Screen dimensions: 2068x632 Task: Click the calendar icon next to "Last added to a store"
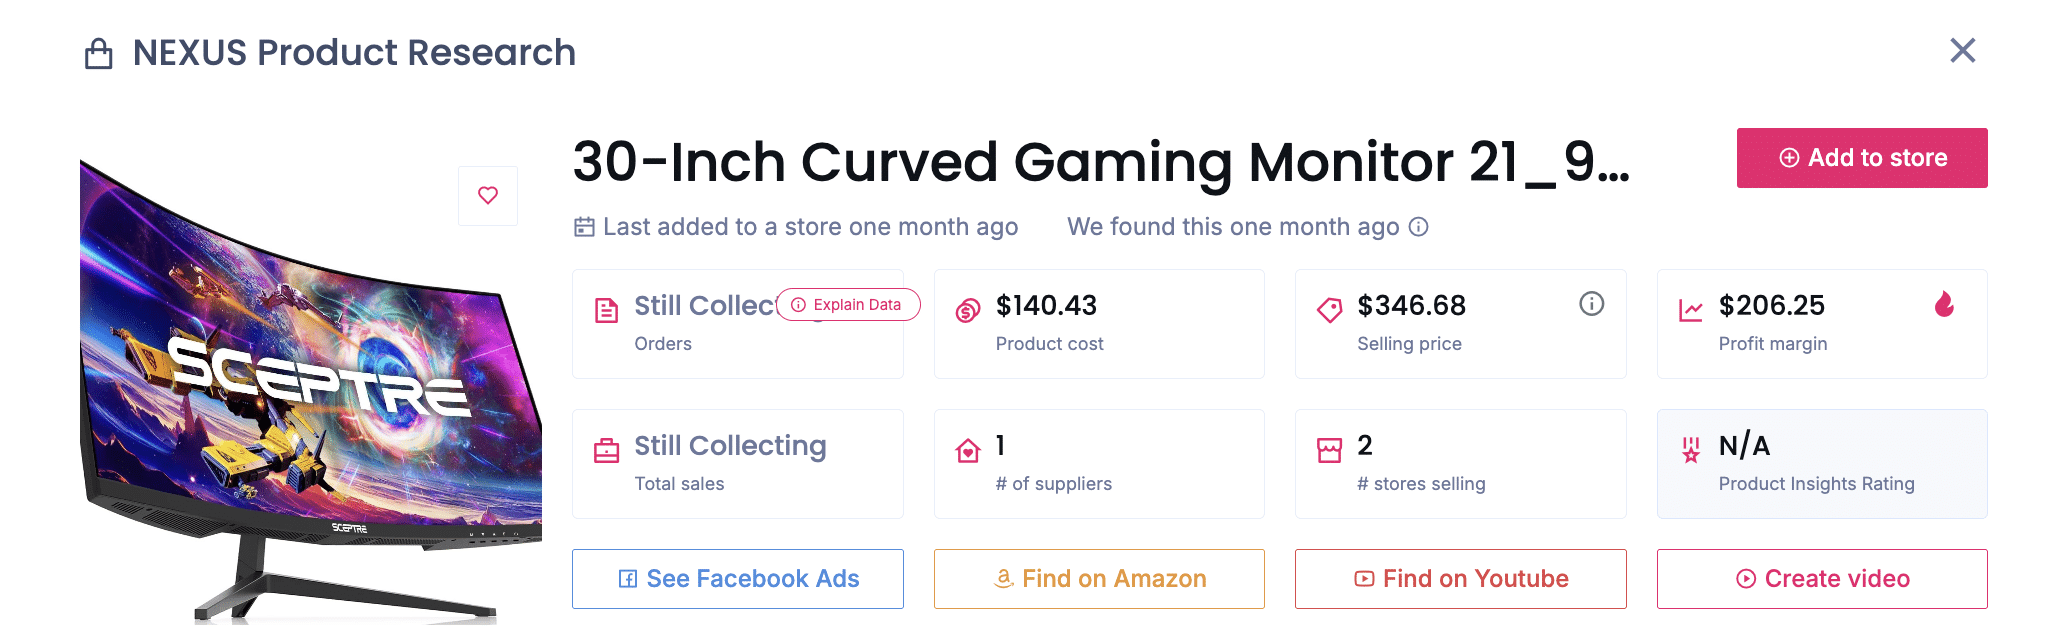tap(585, 227)
